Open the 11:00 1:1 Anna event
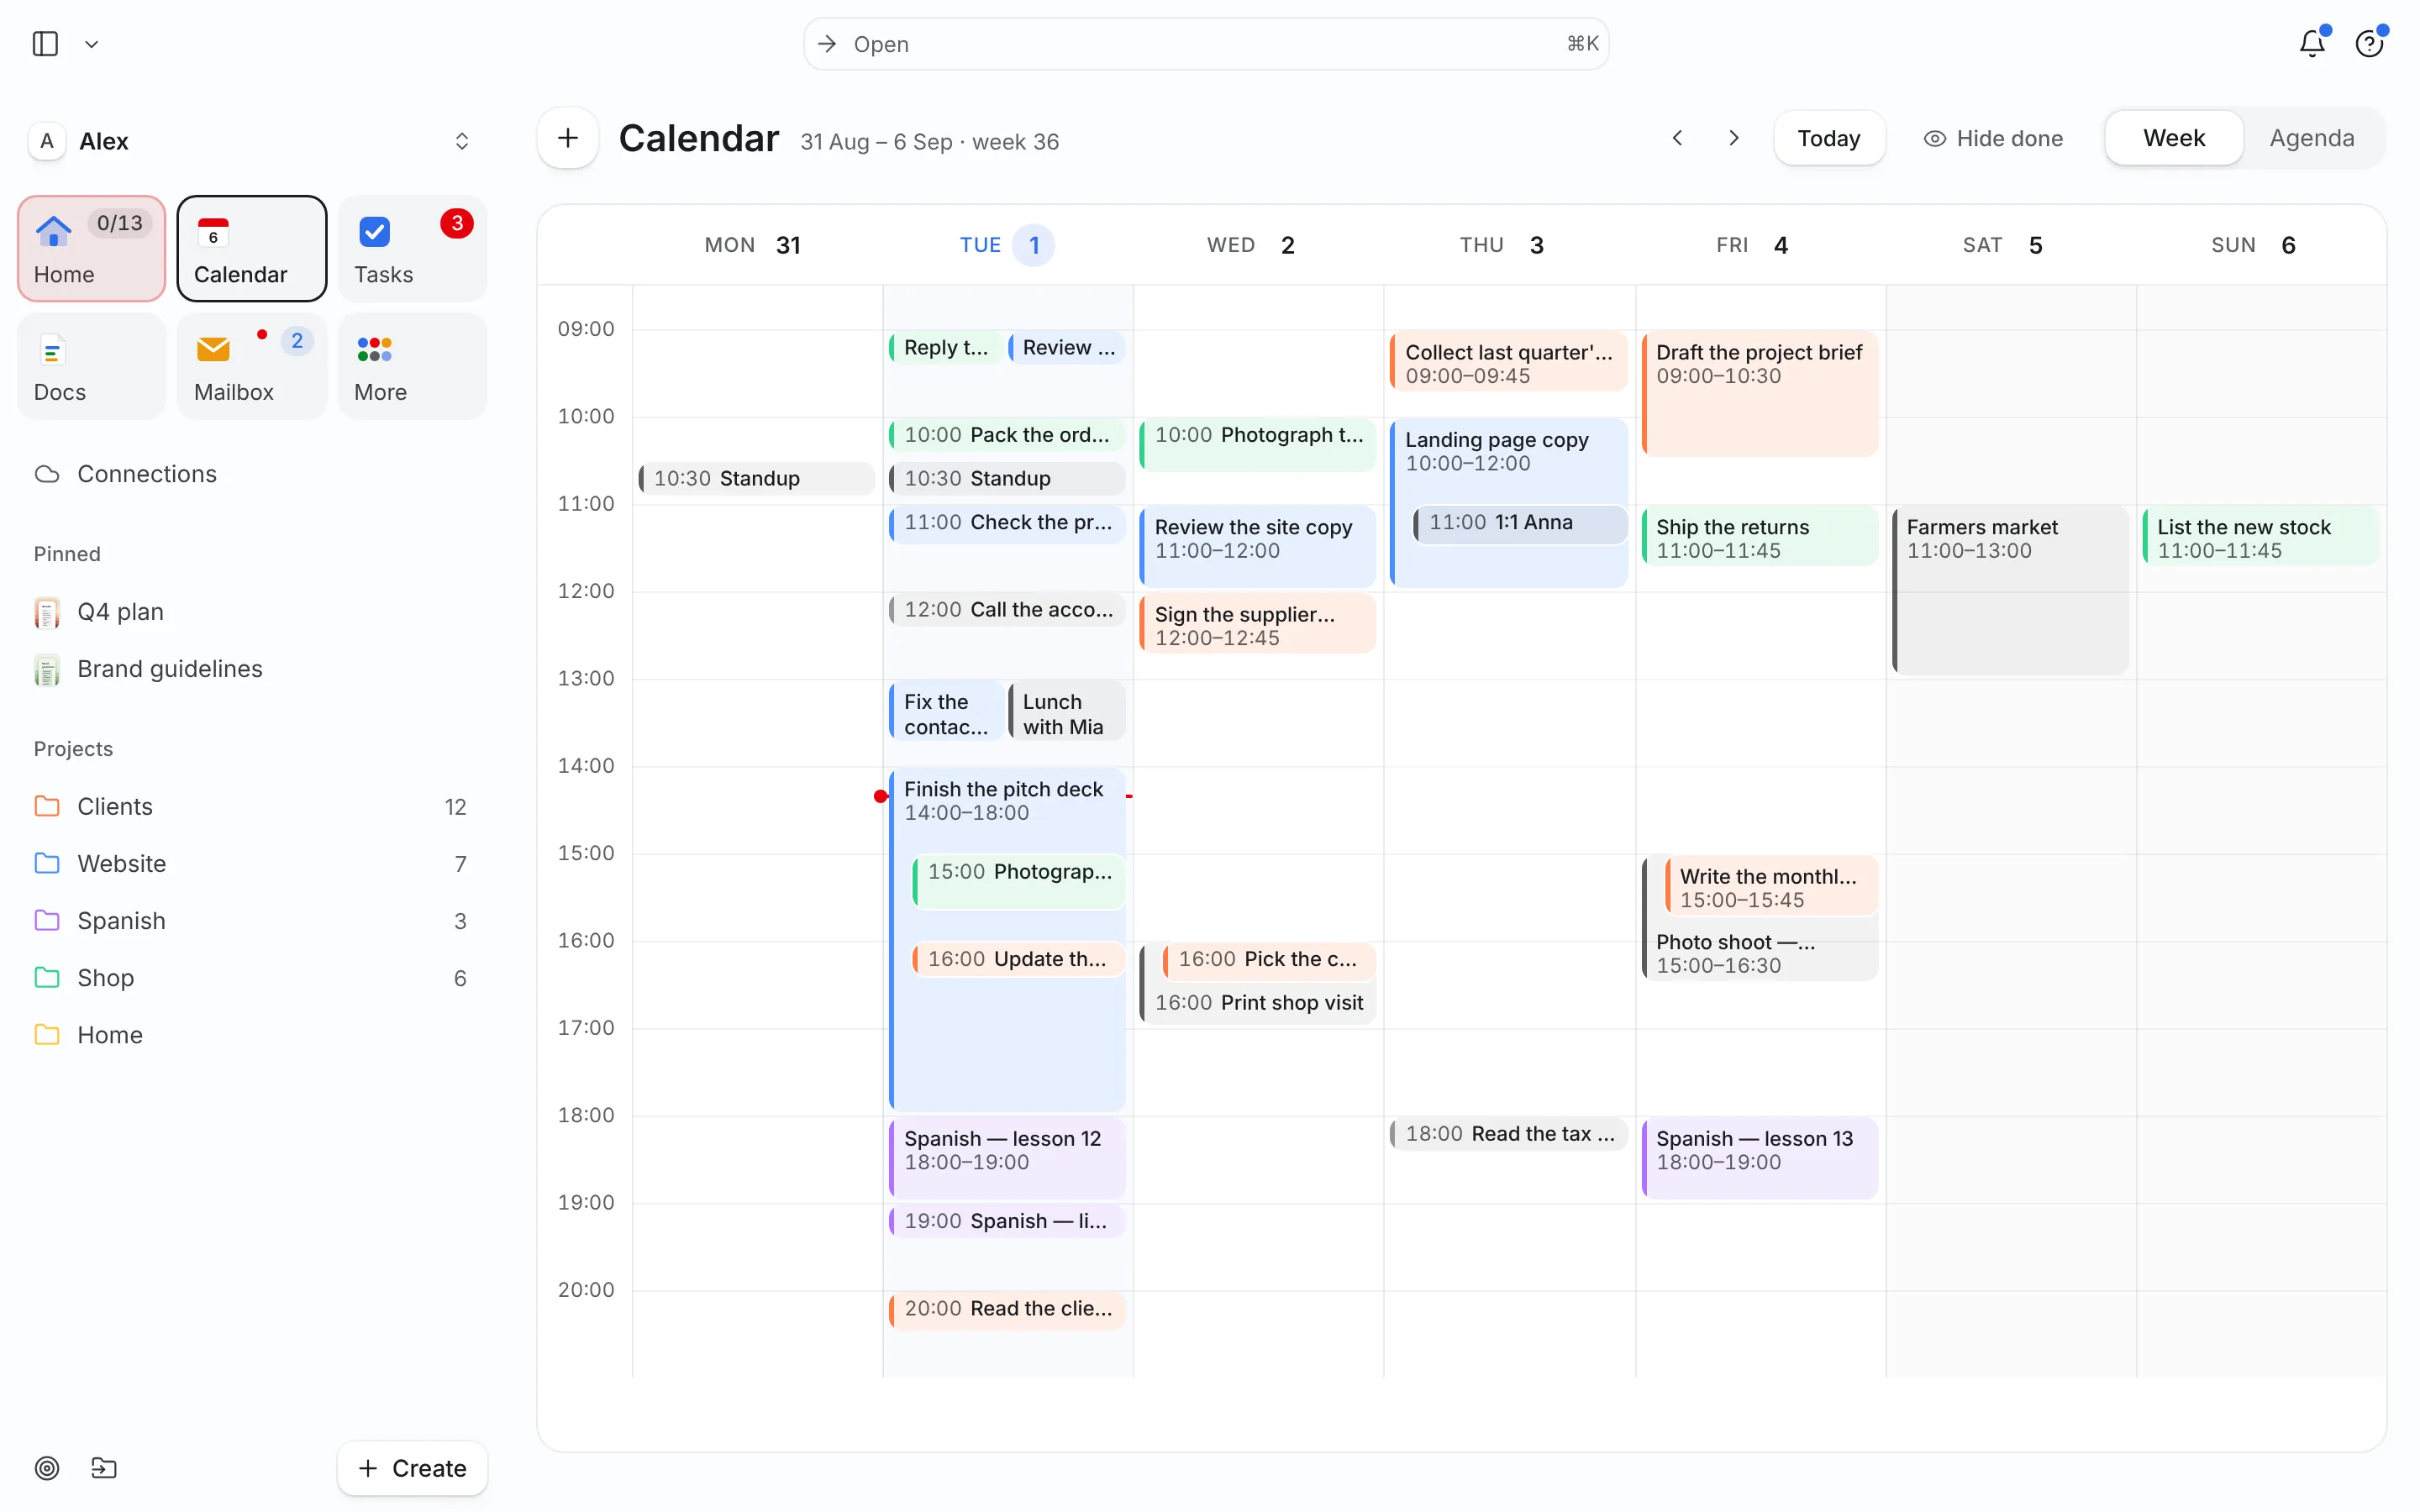The image size is (2420, 1512). click(x=1520, y=523)
